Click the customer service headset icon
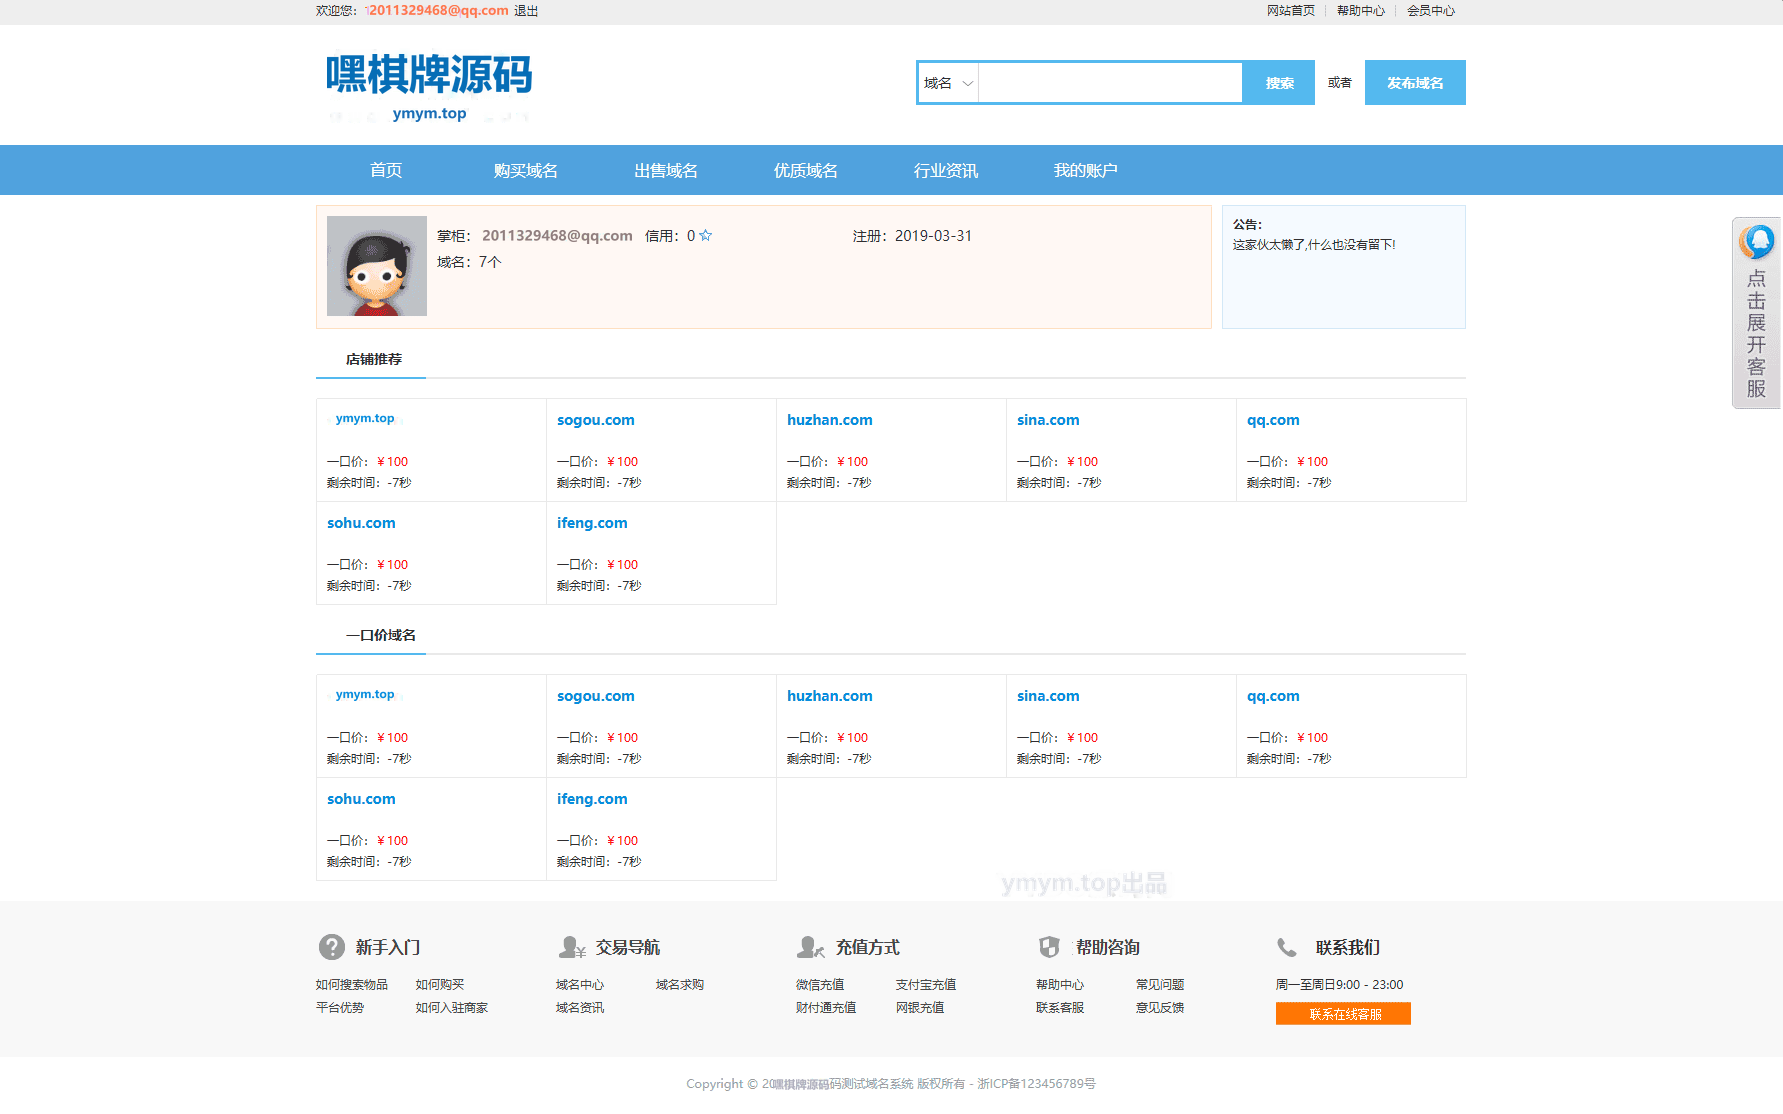The height and width of the screenshot is (1114, 1783). 1756,241
